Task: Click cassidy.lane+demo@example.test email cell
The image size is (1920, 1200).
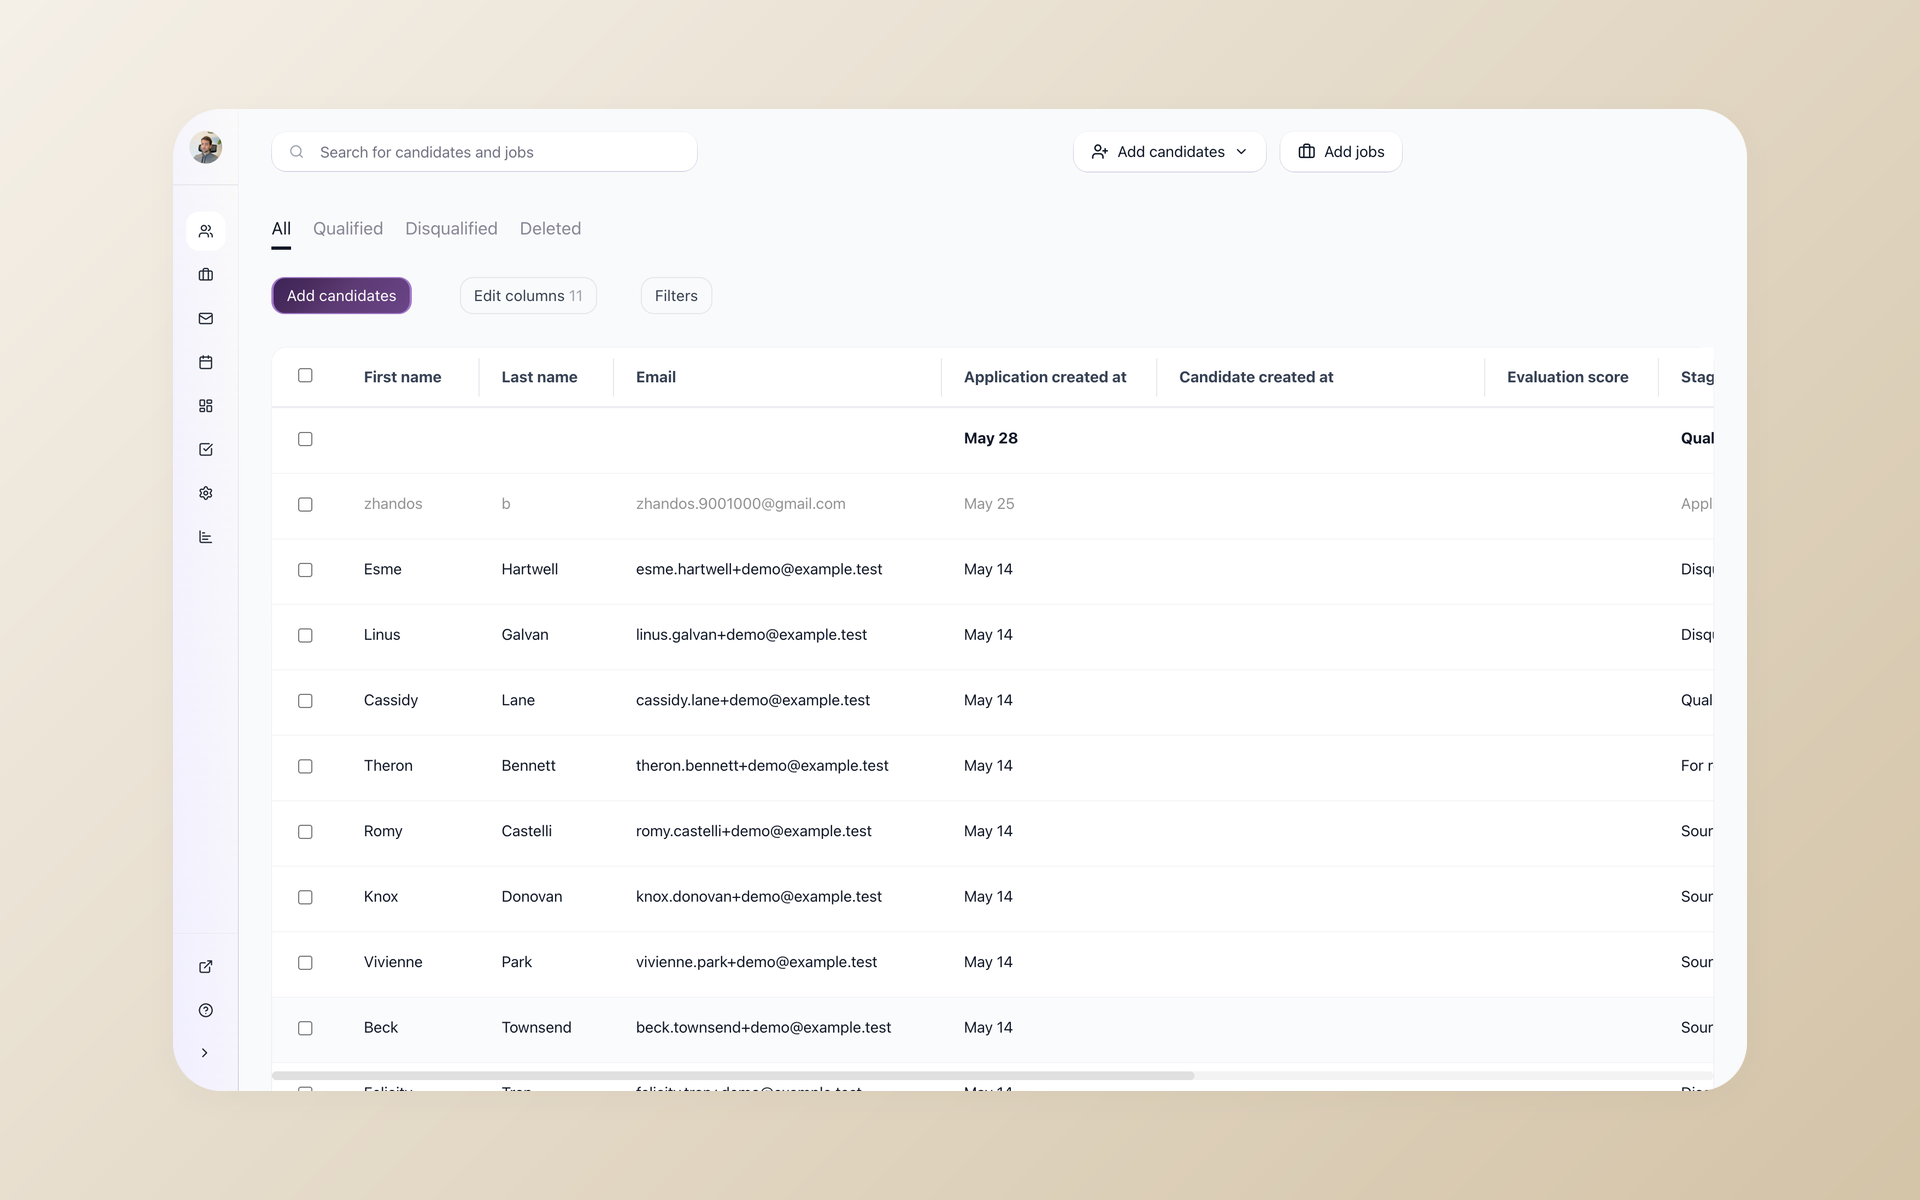Action: [x=753, y=701]
